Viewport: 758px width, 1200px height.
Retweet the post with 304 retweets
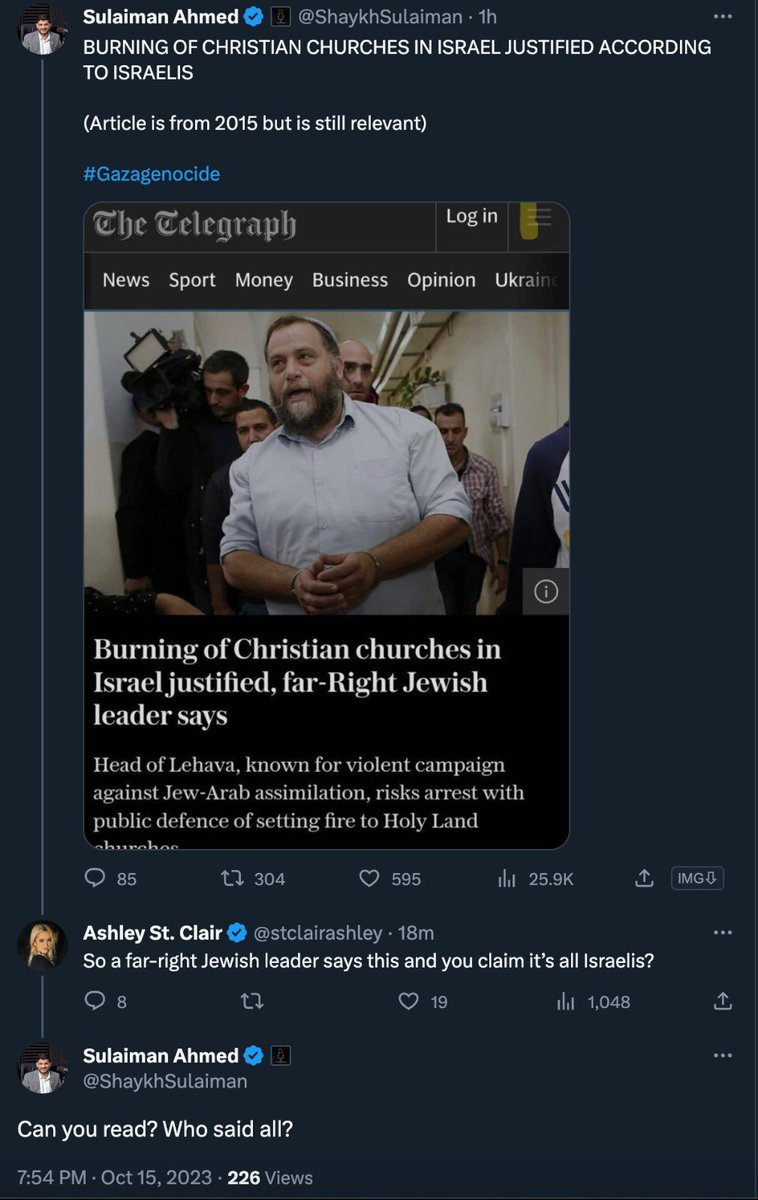[232, 879]
